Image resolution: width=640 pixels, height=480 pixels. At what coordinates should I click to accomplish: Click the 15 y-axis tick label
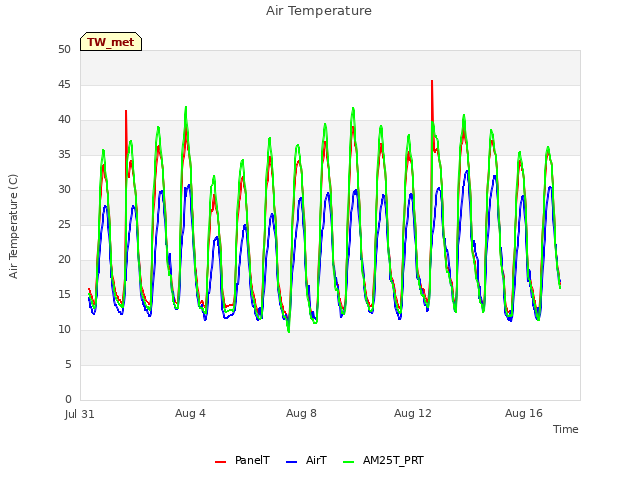click(64, 294)
